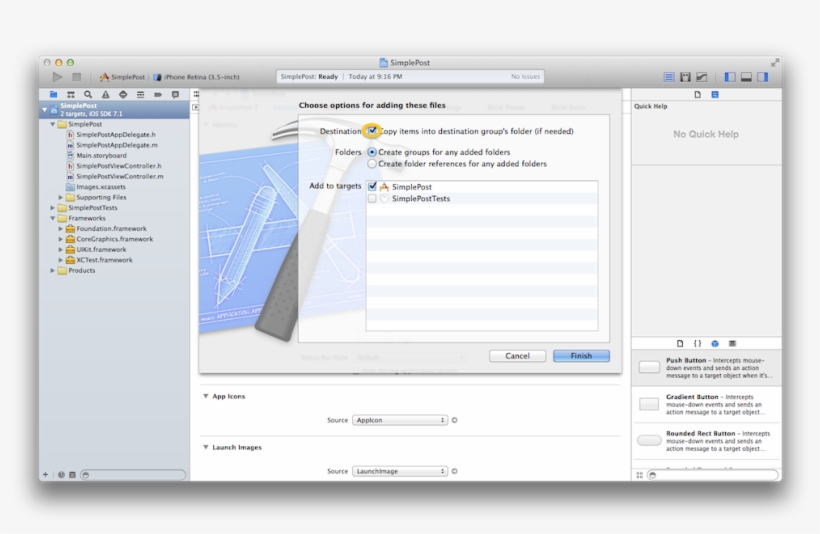The height and width of the screenshot is (534, 820).
Task: Select Create groups for any added folders
Action: click(x=372, y=152)
